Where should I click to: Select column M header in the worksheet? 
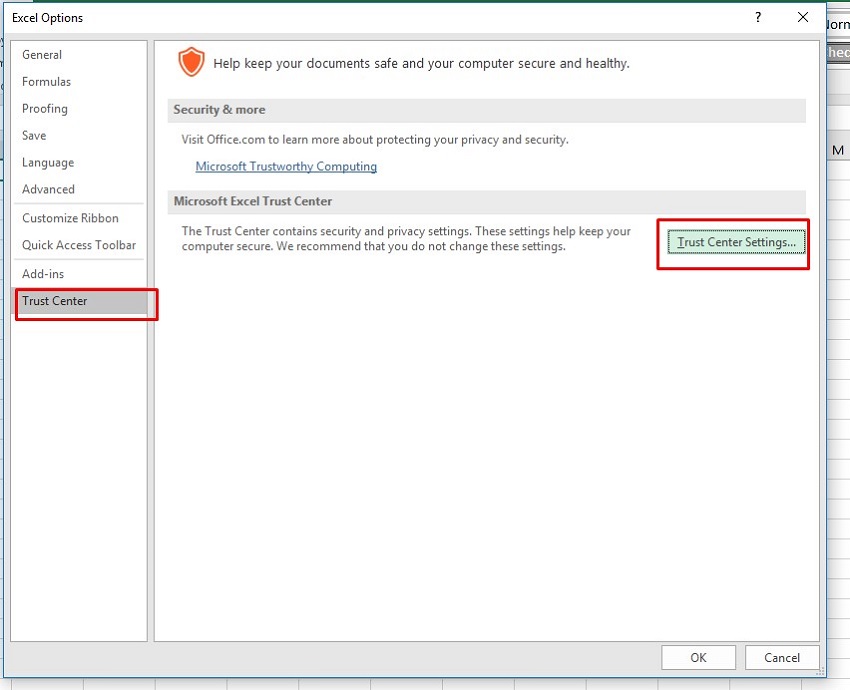838,150
